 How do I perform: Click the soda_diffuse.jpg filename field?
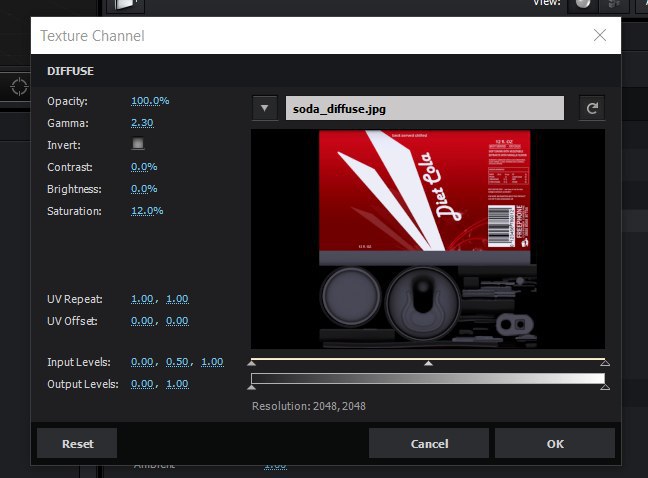point(425,108)
